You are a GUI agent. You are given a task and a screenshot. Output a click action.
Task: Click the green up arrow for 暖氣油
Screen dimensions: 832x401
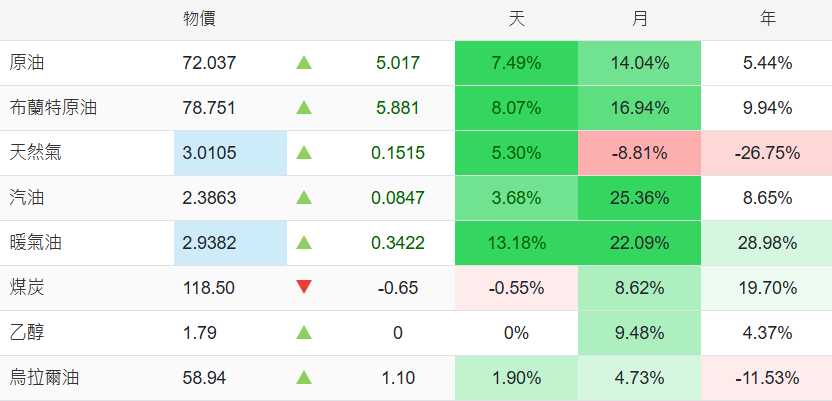304,243
